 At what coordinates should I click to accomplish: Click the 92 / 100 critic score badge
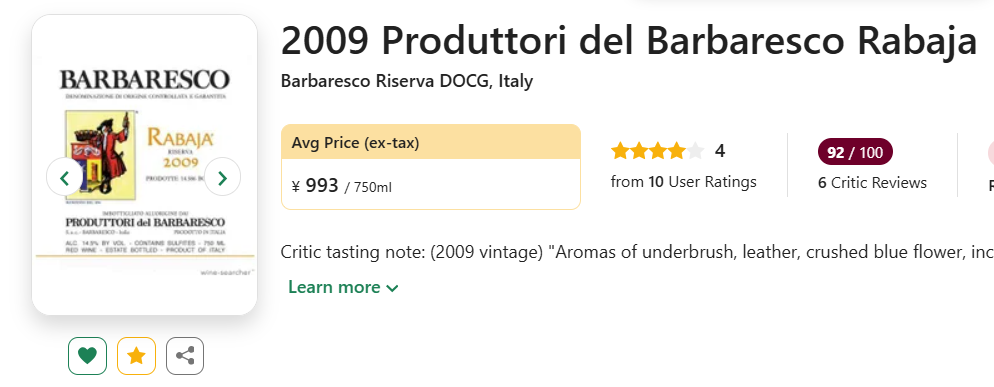click(855, 152)
